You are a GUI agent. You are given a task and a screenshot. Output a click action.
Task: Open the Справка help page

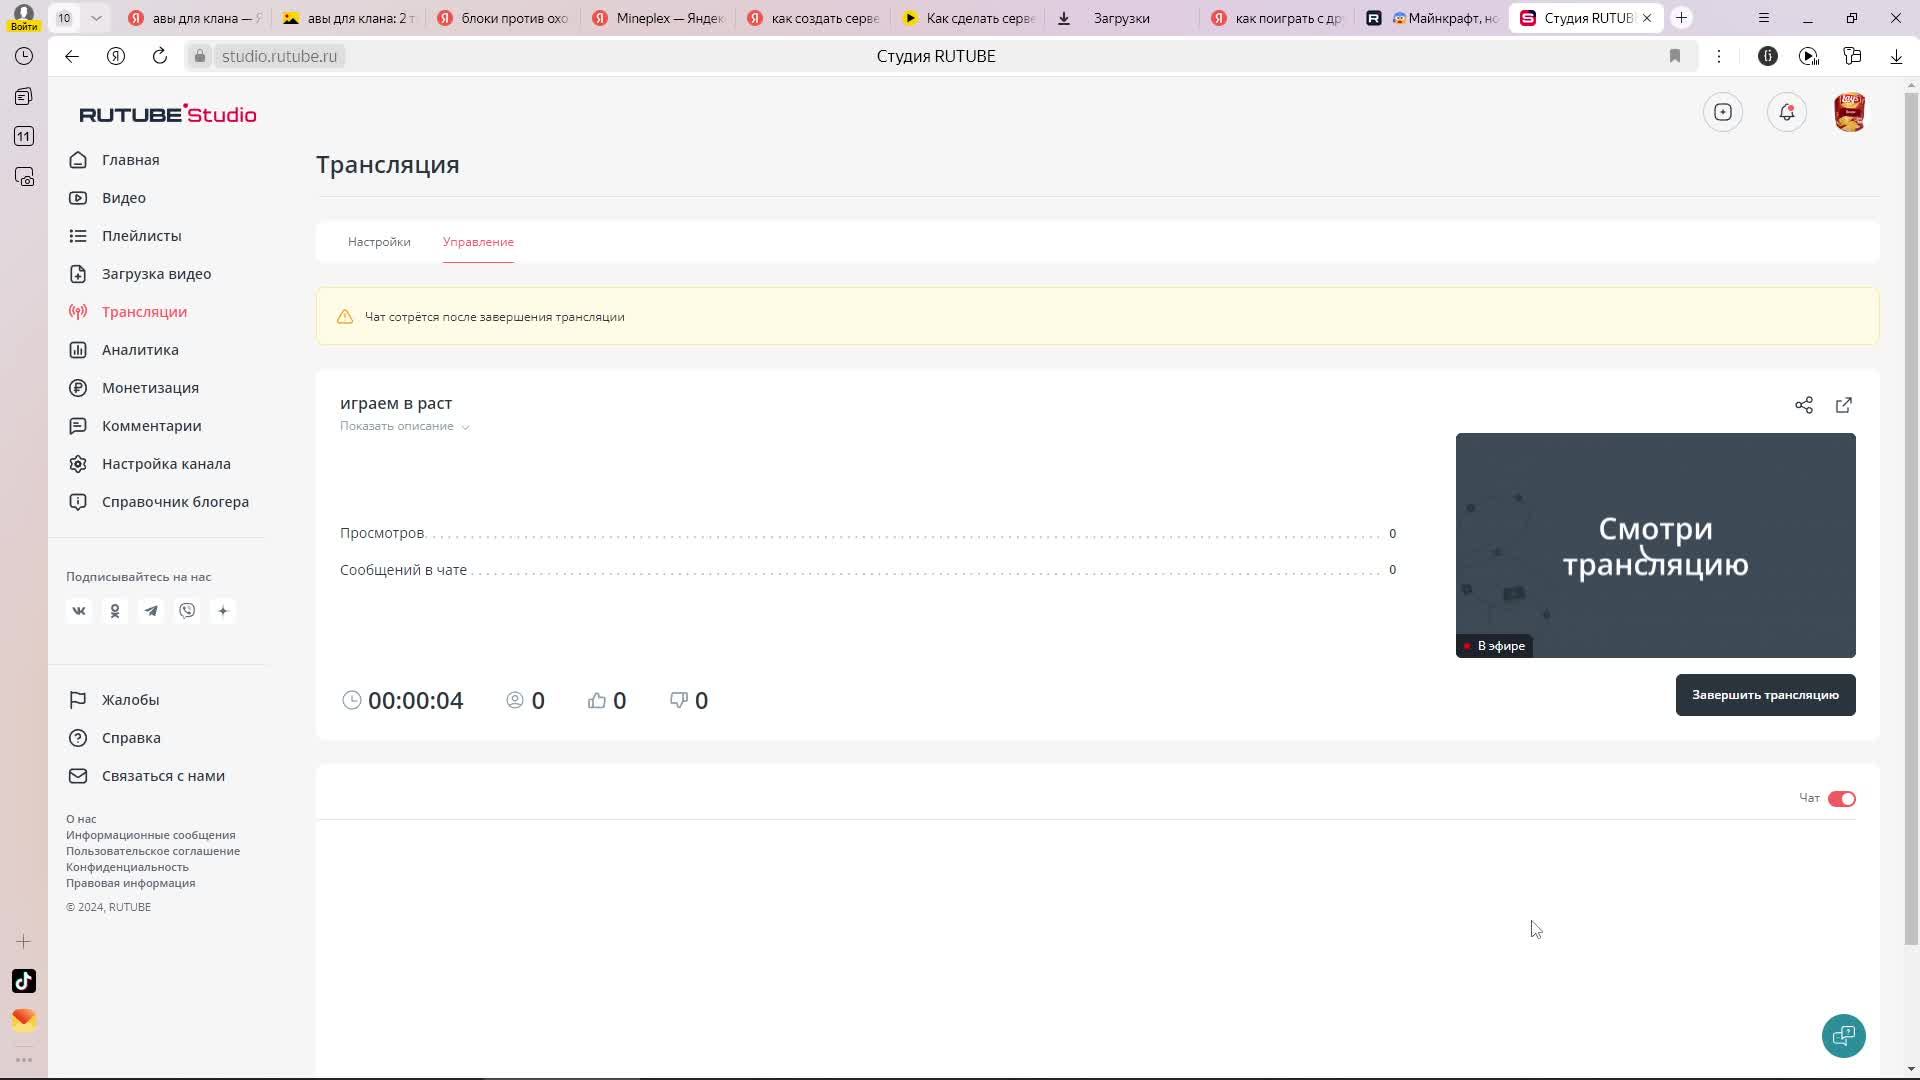131,738
